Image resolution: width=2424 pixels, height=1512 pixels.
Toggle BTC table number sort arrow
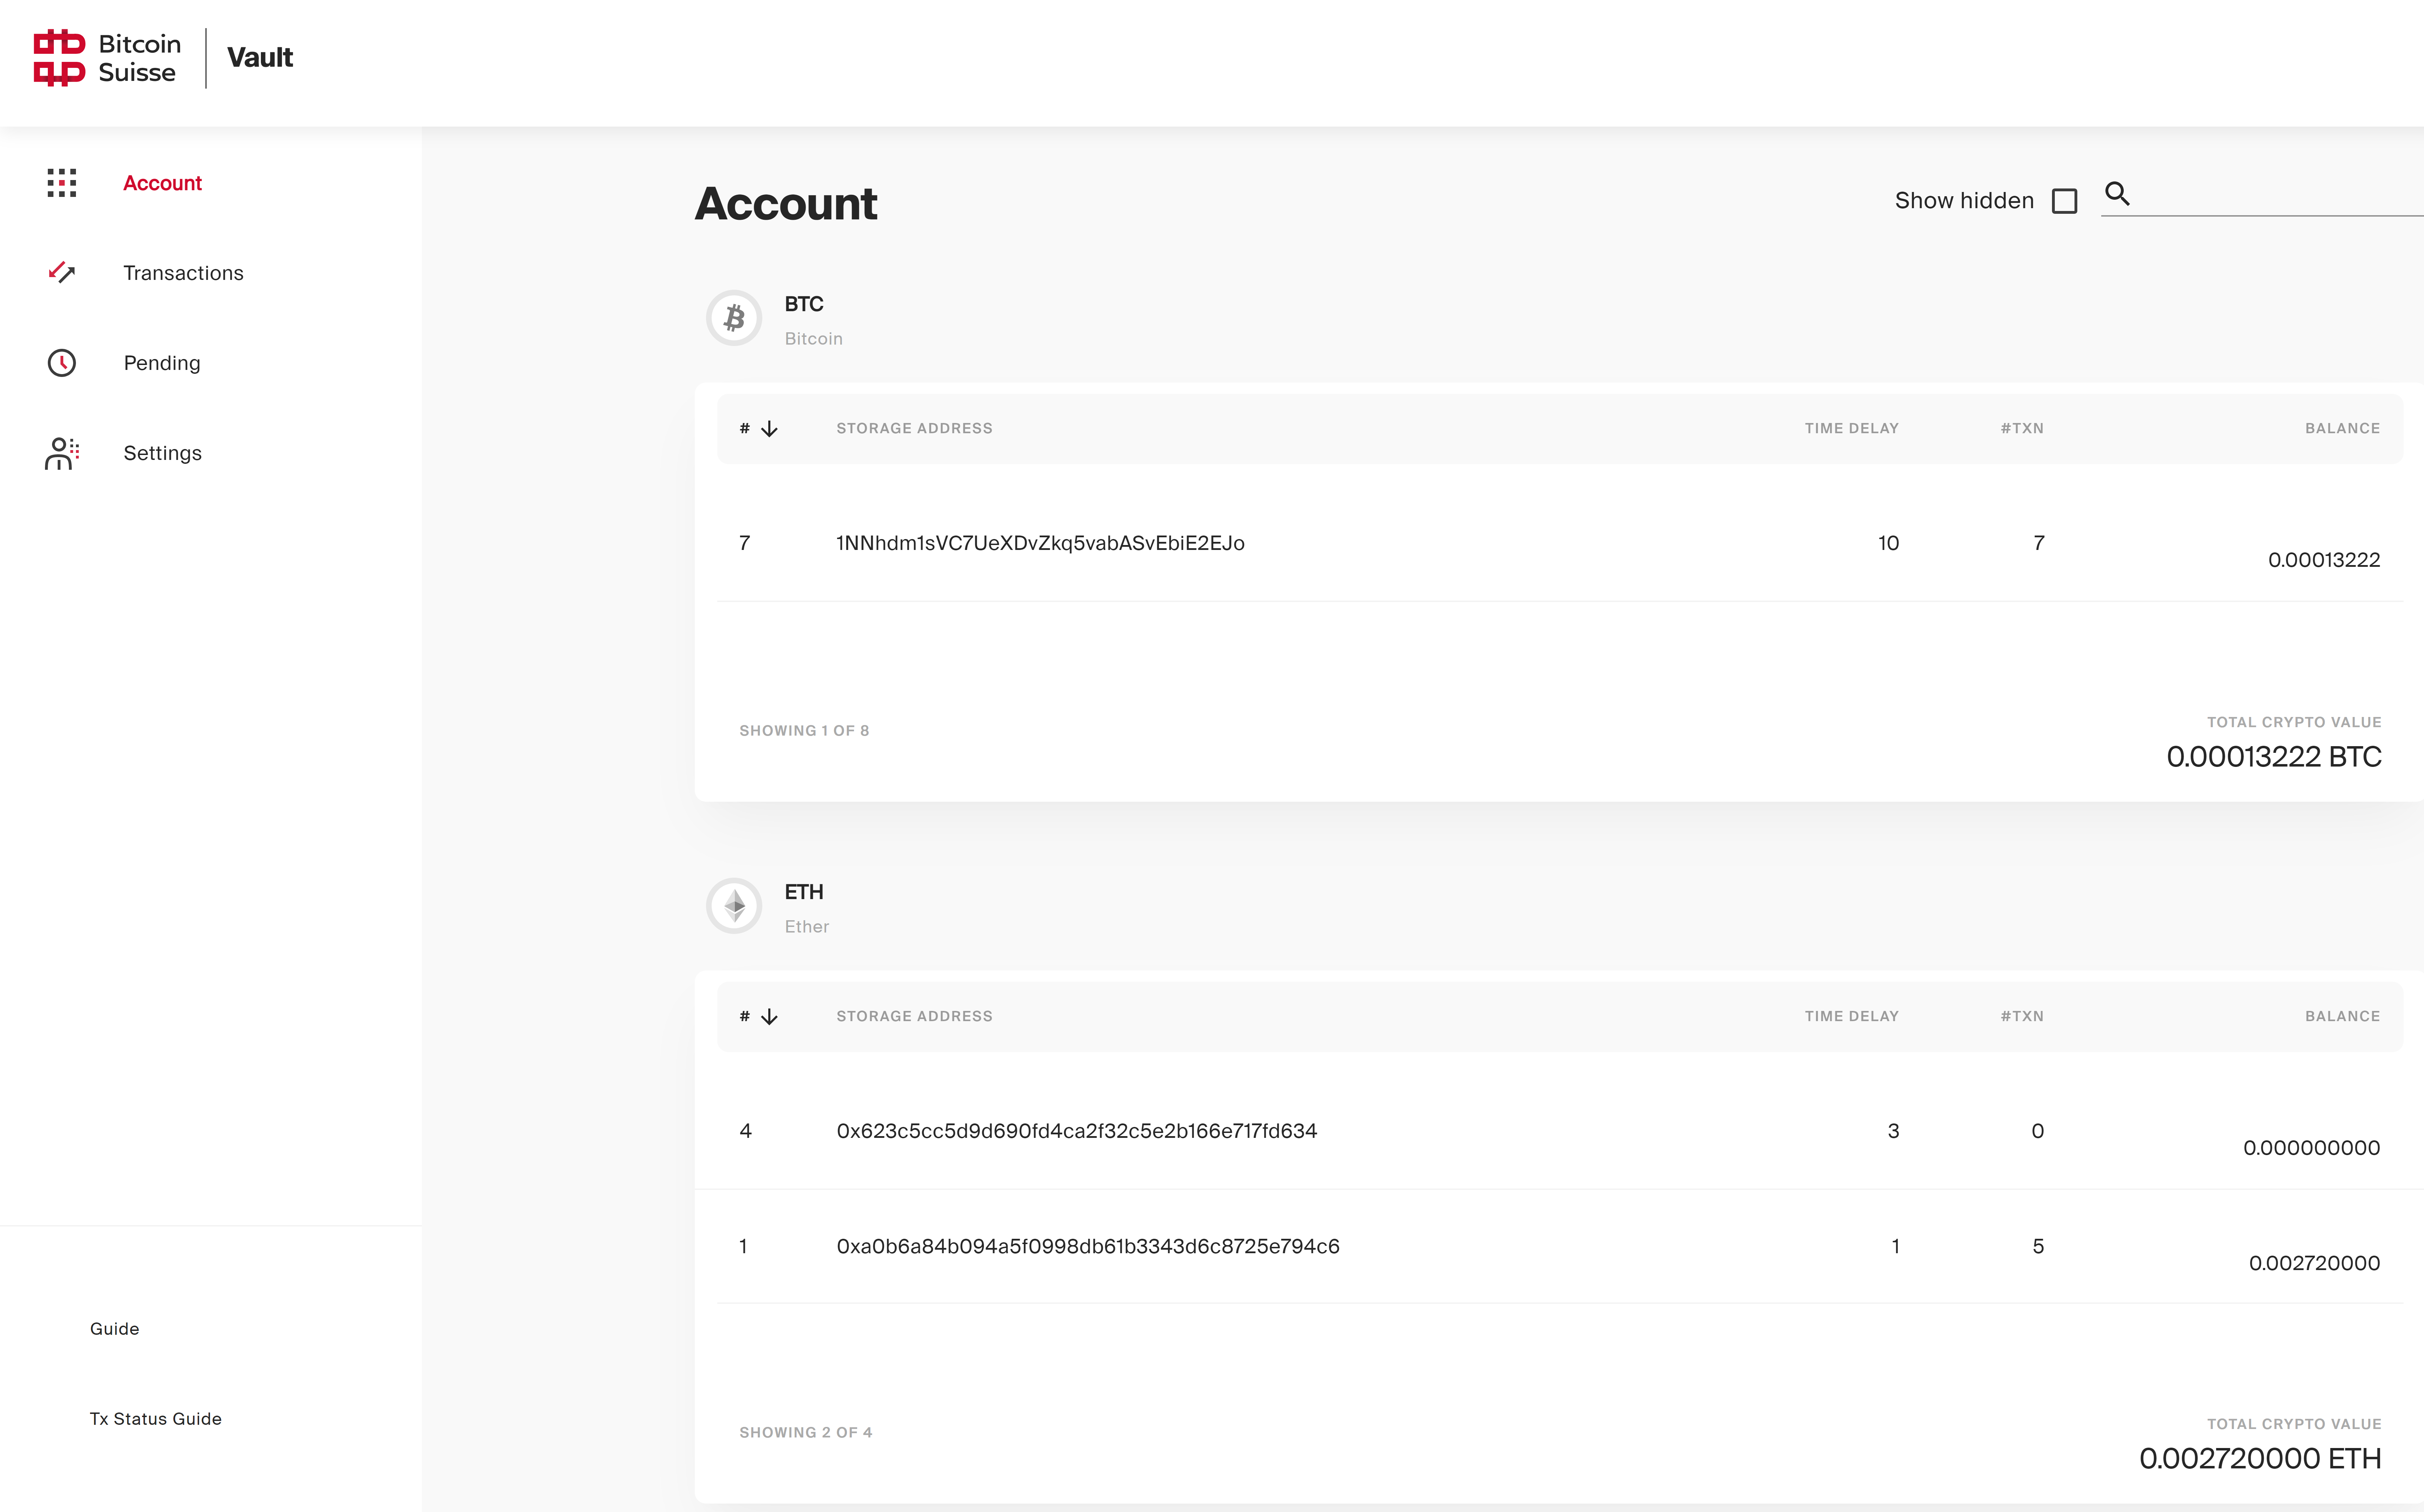[x=769, y=429]
